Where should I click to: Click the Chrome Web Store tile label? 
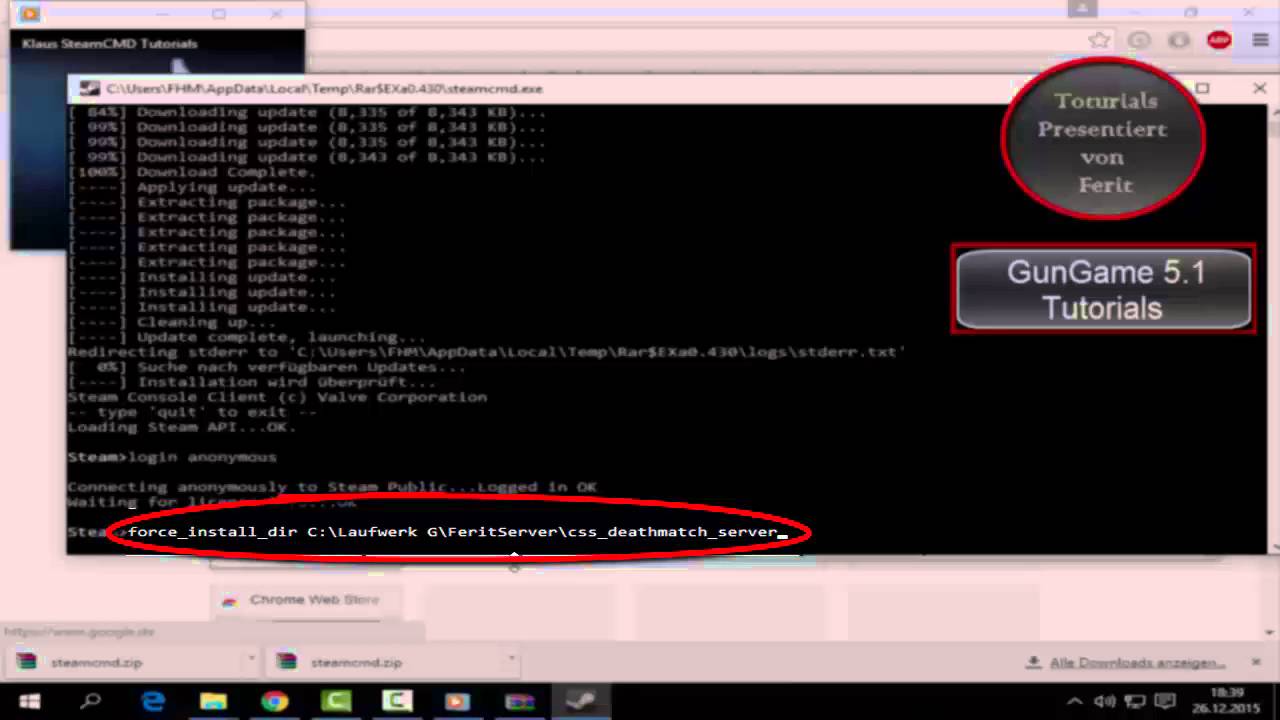click(314, 600)
